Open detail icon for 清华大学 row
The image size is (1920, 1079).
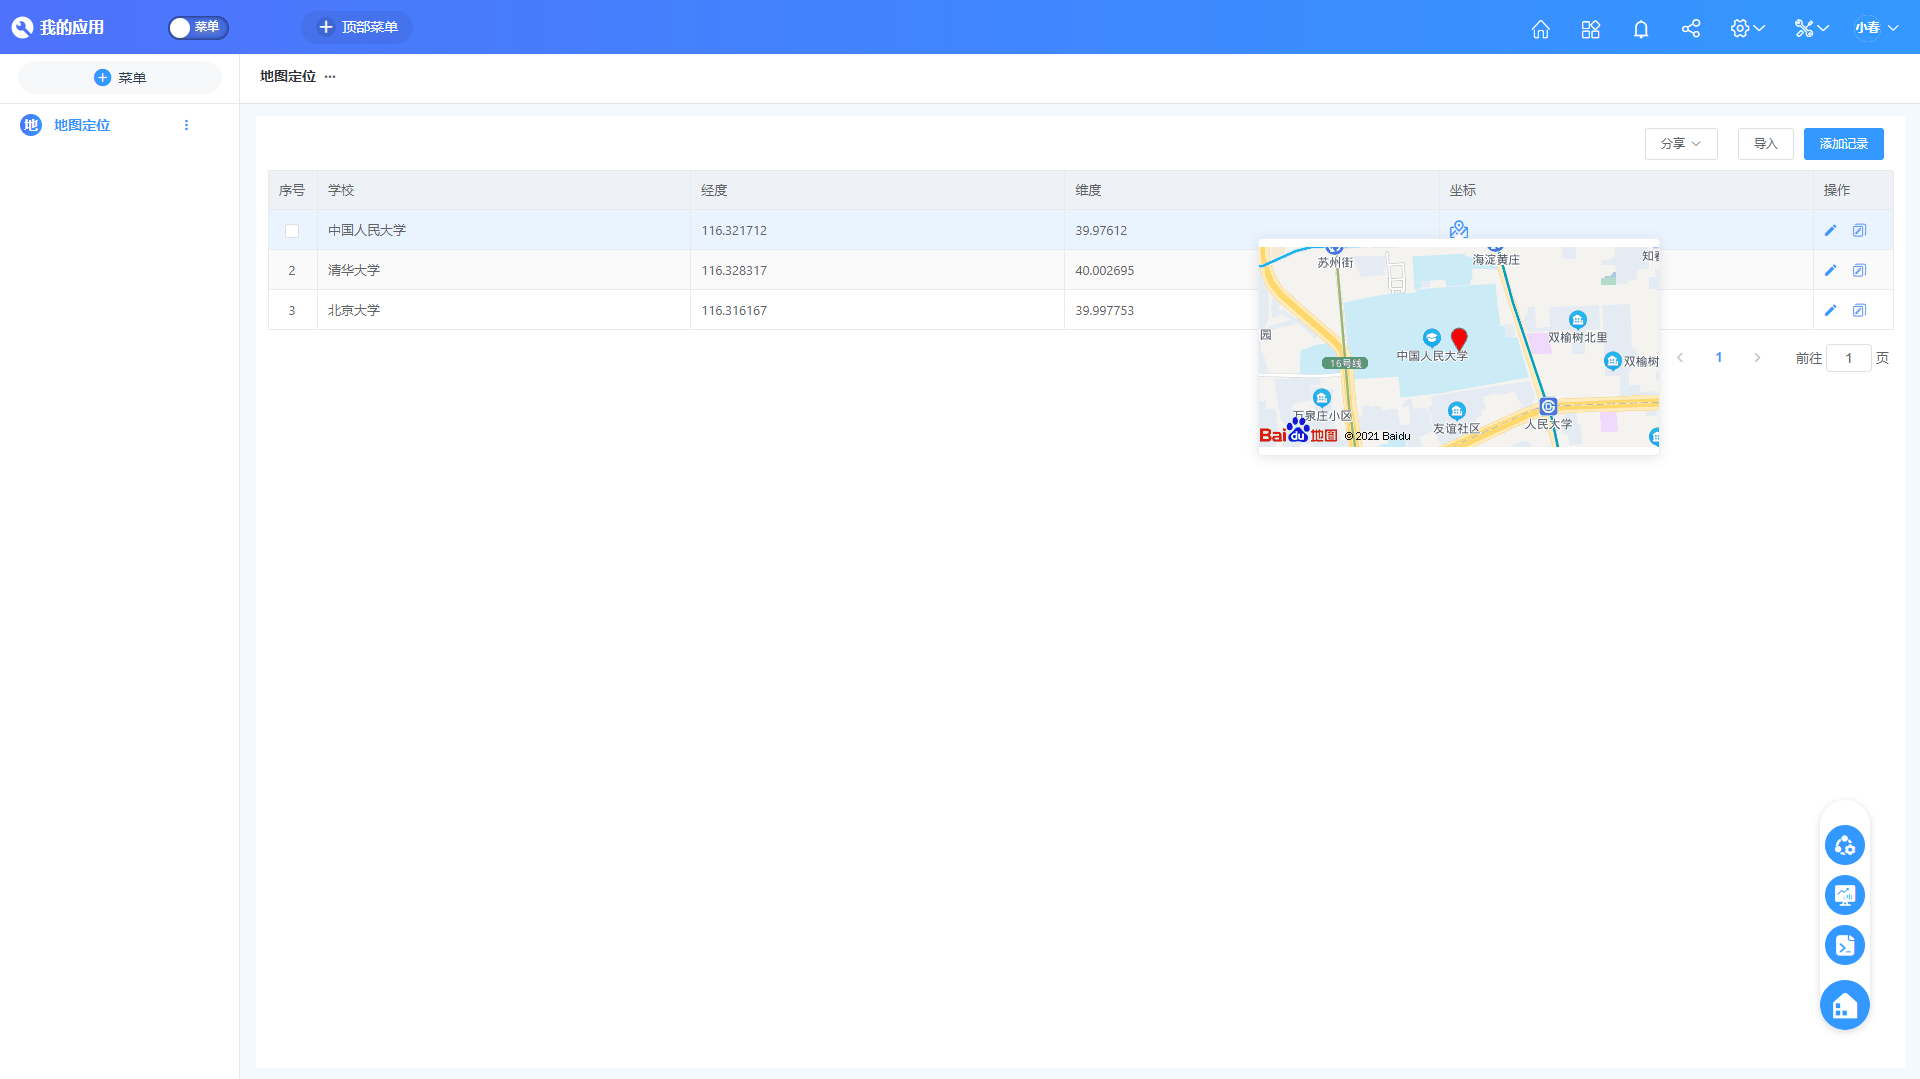[1859, 270]
